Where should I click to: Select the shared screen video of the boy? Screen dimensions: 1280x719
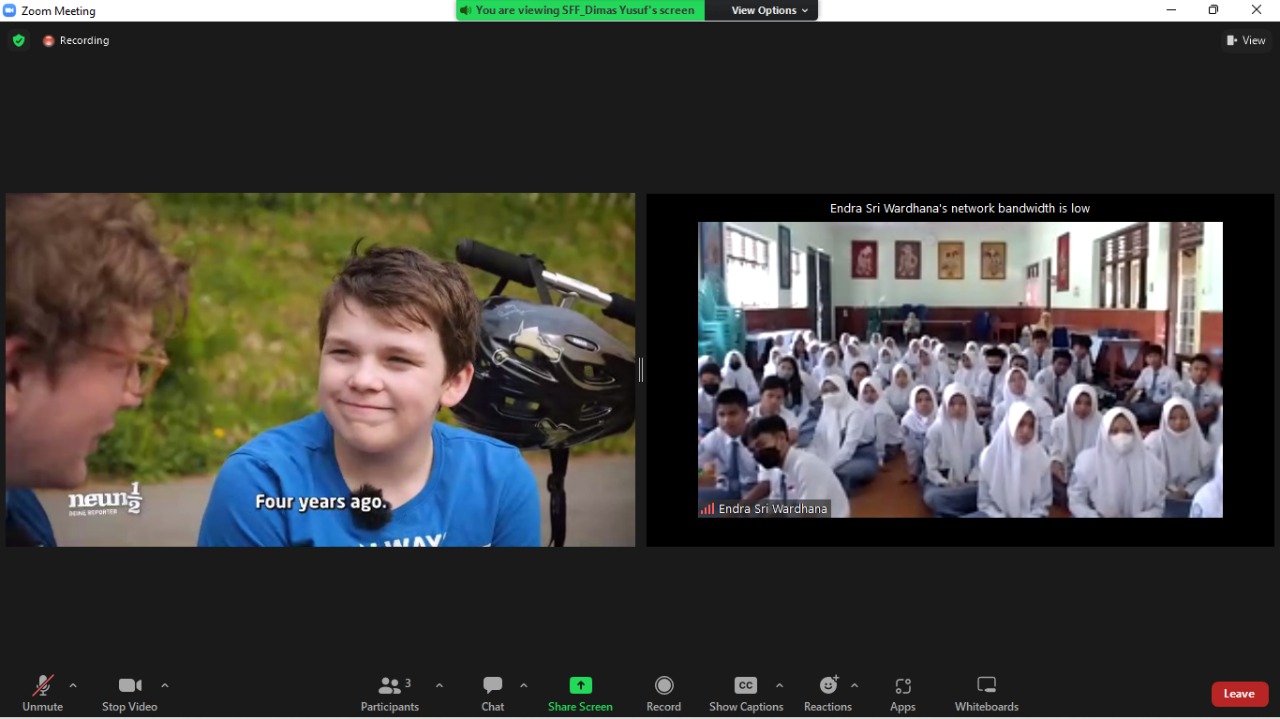pos(320,370)
